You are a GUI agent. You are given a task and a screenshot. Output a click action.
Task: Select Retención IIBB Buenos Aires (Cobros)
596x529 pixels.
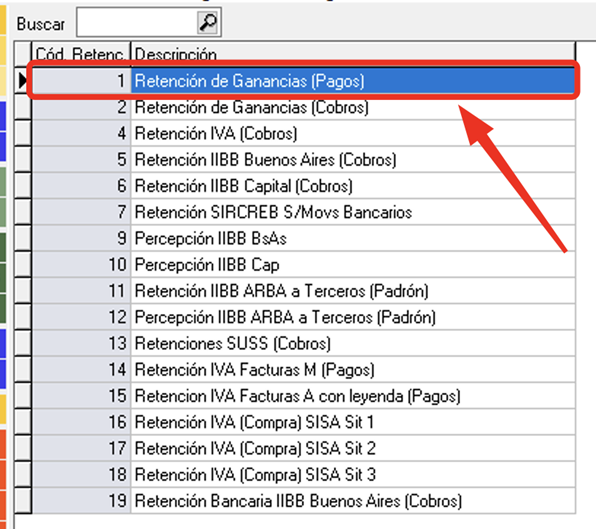[x=304, y=160]
